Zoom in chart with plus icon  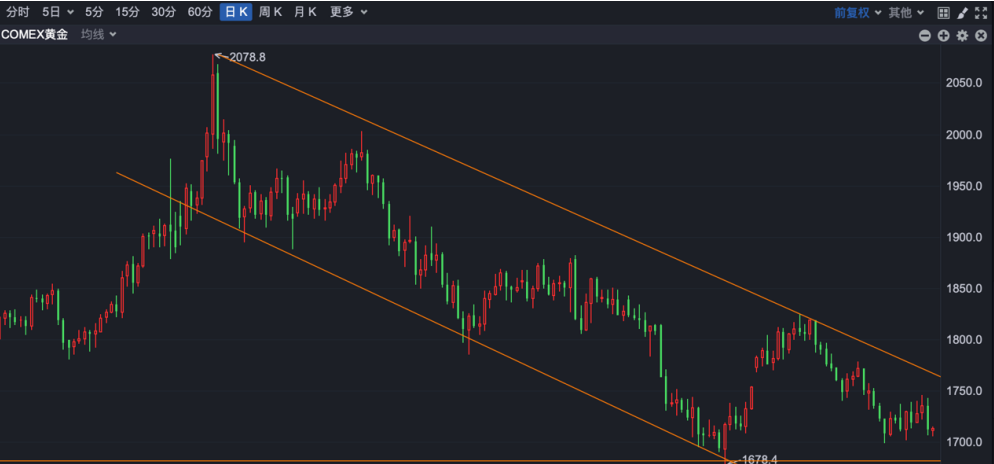(943, 36)
